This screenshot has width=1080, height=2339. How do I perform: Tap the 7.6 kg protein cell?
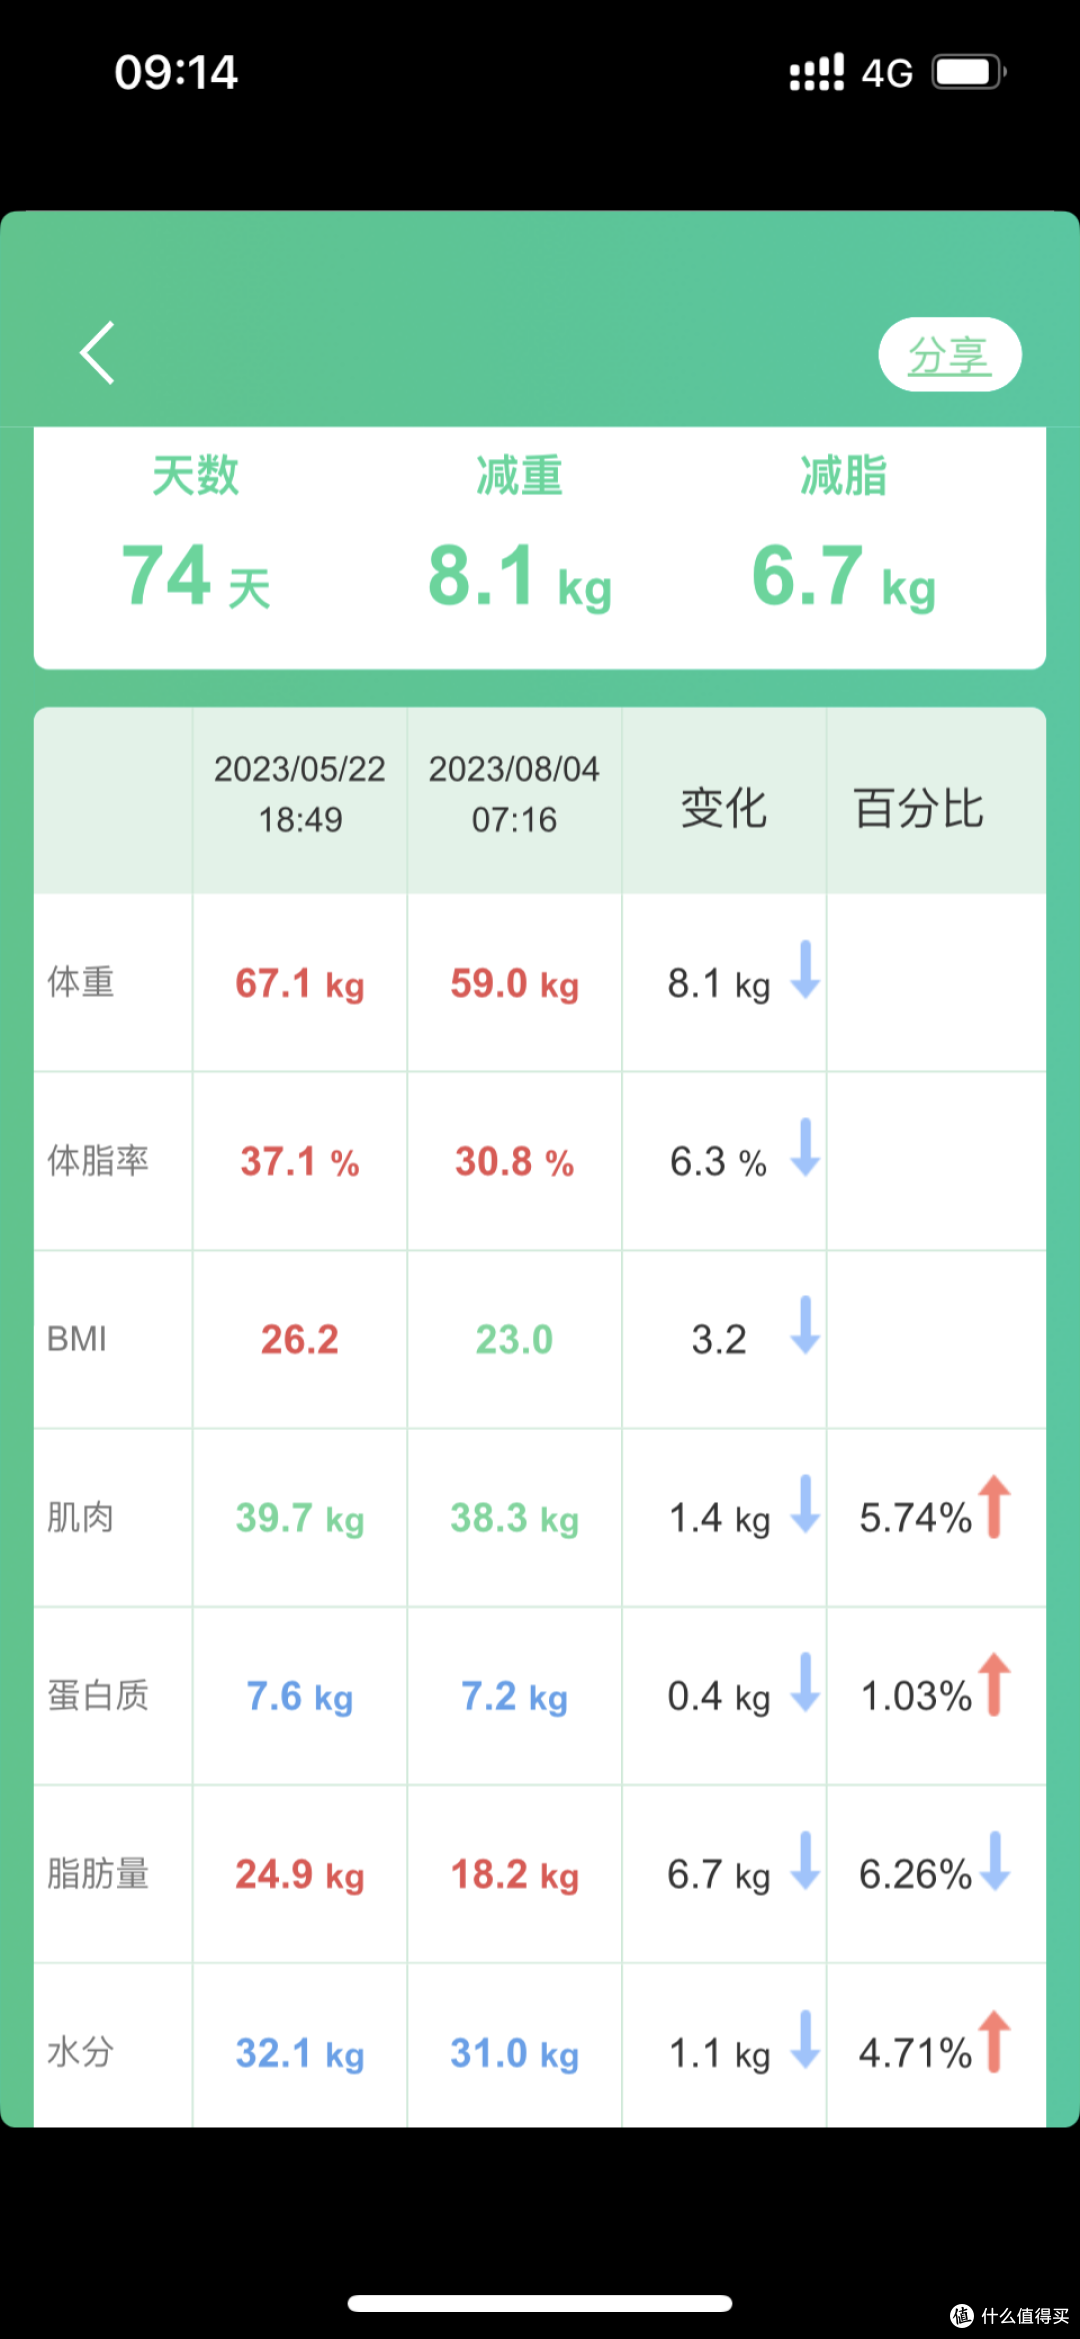tap(300, 1697)
